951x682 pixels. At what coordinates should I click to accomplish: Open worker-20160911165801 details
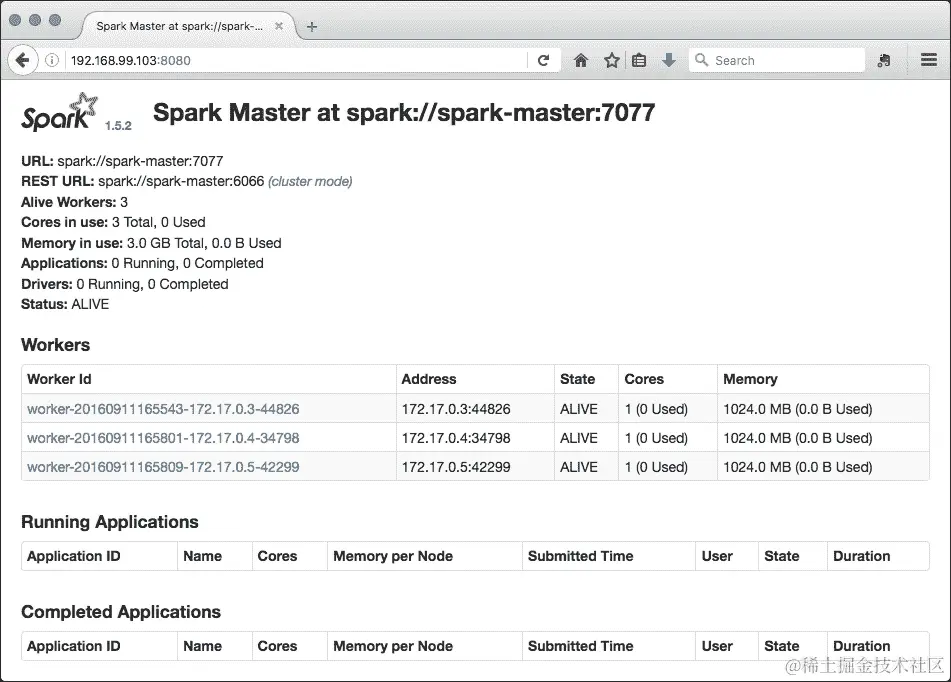coord(163,438)
